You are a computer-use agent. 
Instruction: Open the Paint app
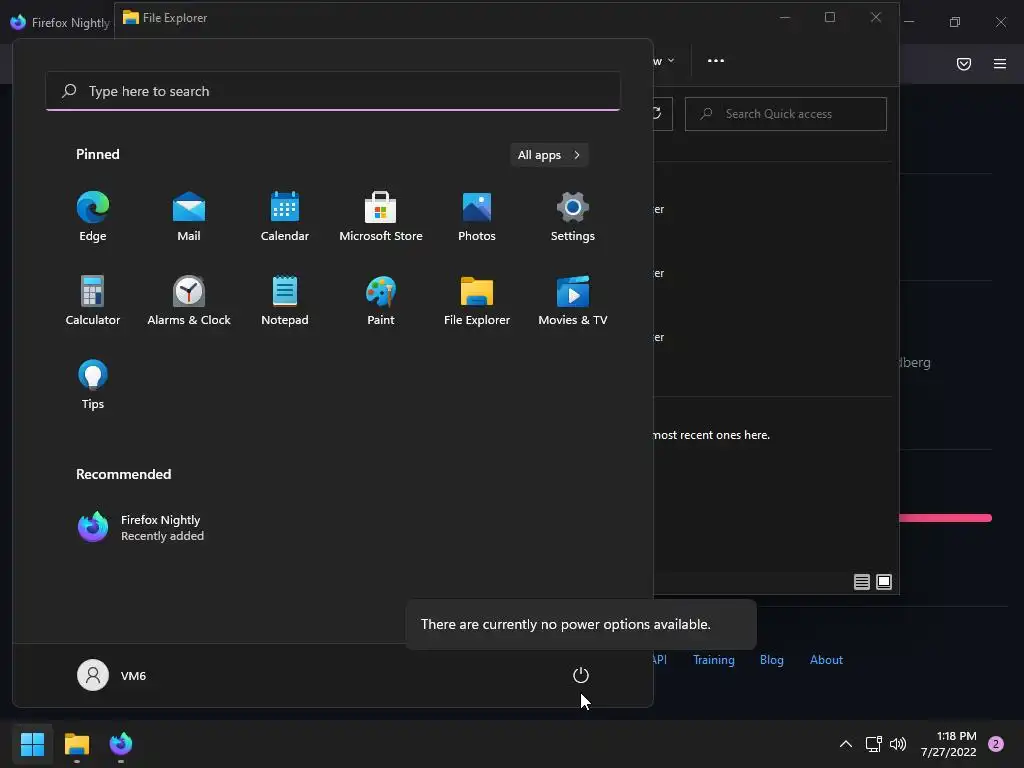381,300
